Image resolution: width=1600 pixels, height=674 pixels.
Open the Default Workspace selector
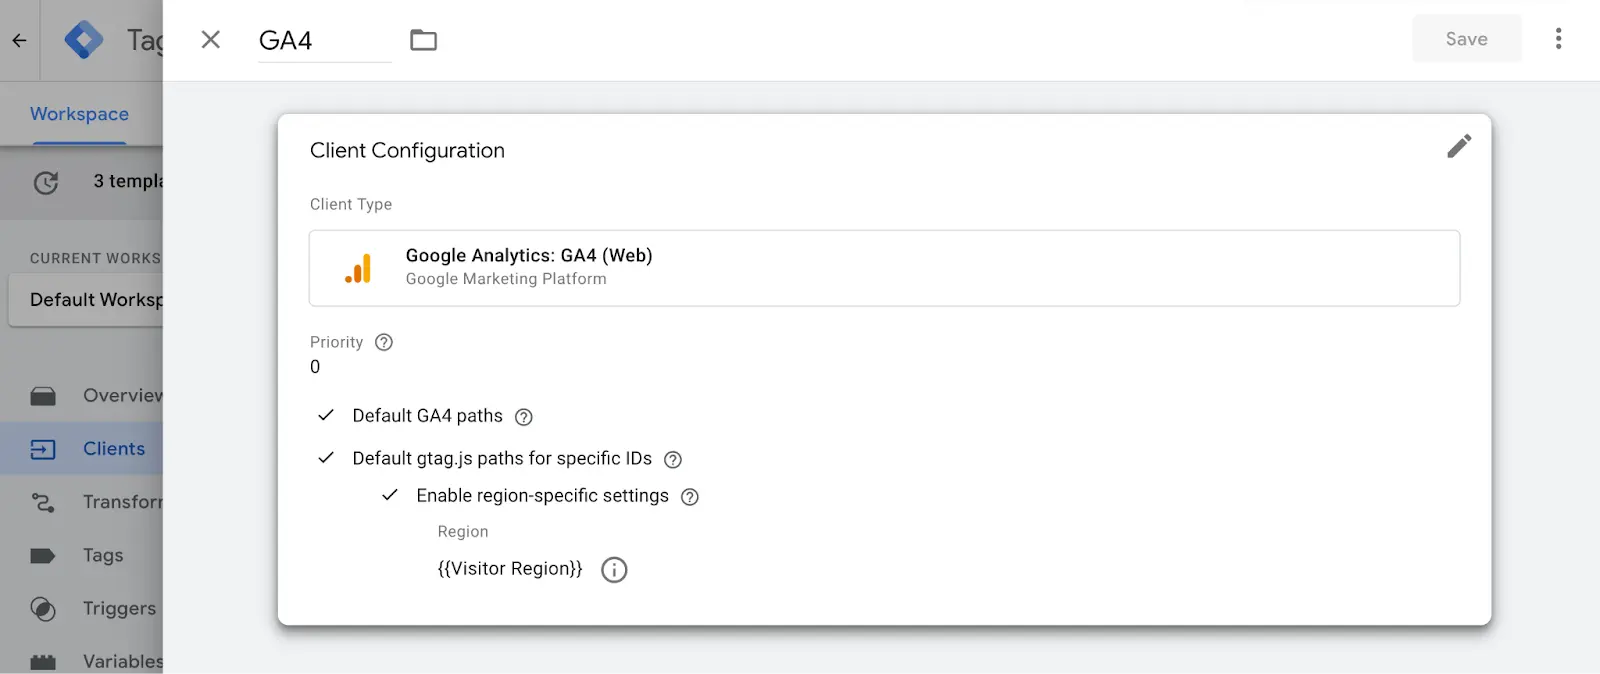pos(86,300)
